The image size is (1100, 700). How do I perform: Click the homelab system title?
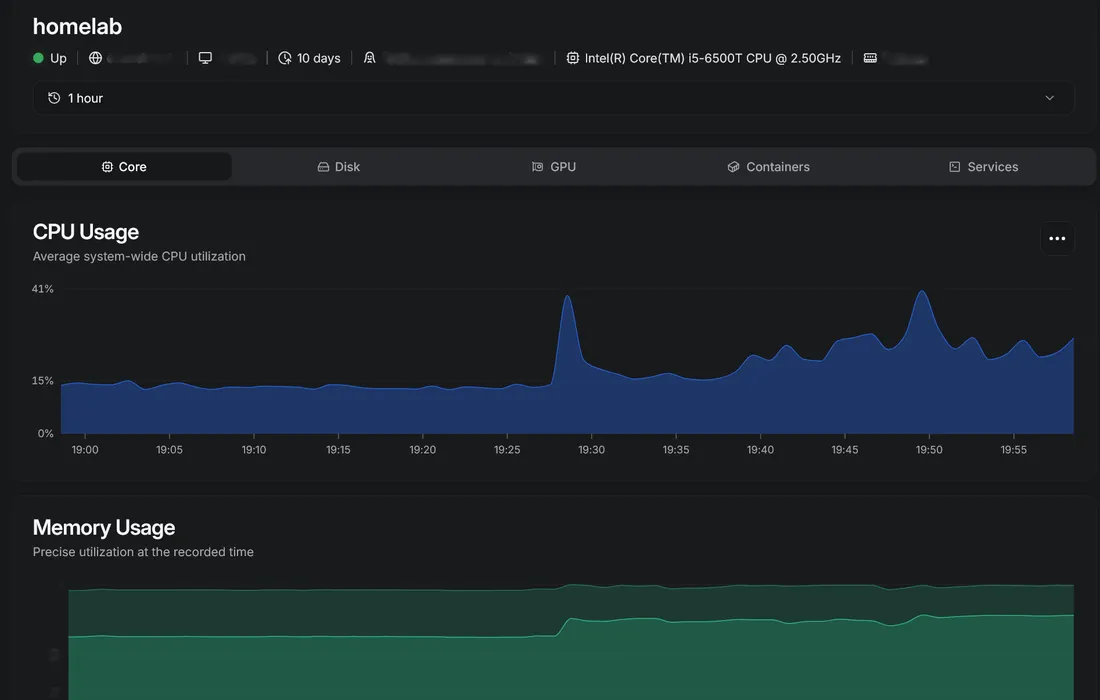[77, 27]
